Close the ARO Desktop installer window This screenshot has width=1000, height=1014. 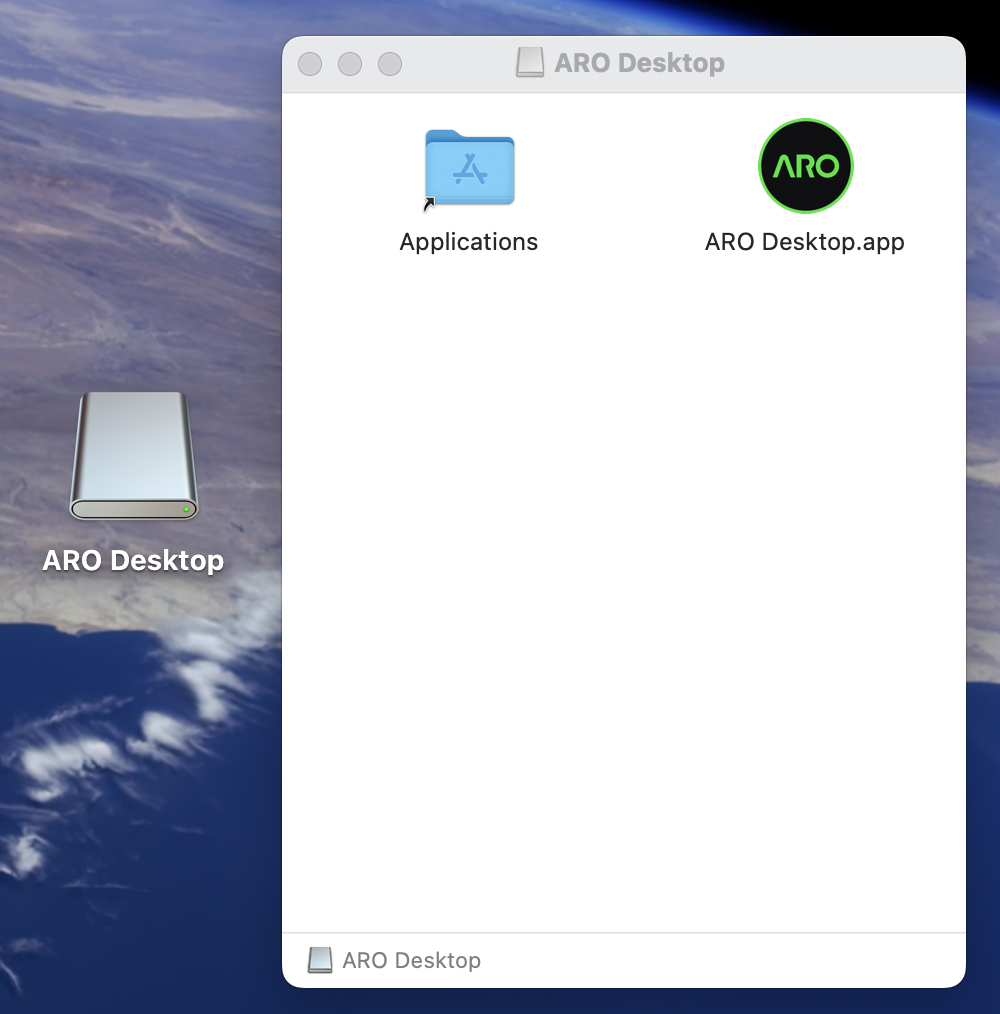[310, 63]
